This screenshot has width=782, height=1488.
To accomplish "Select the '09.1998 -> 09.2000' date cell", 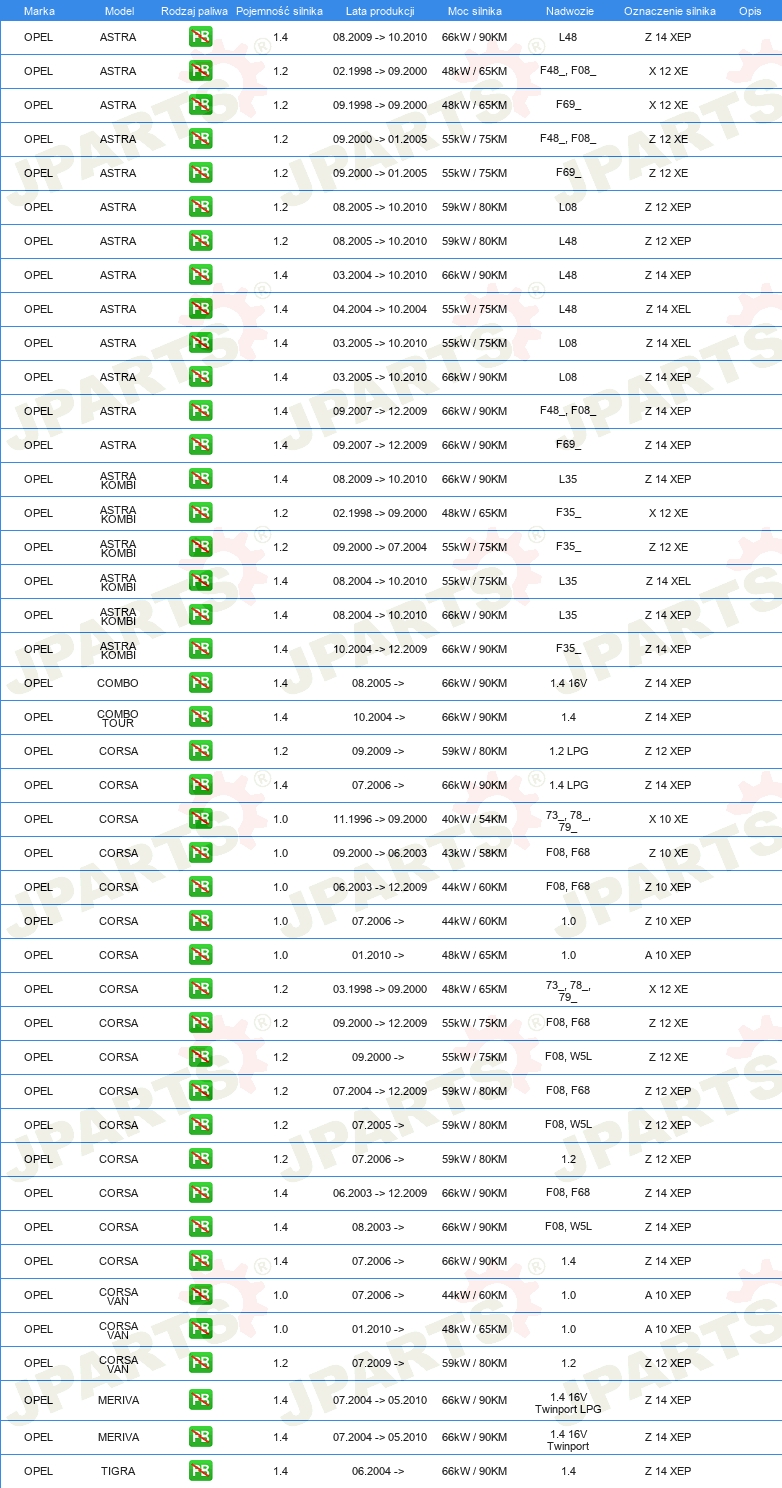I will [380, 105].
